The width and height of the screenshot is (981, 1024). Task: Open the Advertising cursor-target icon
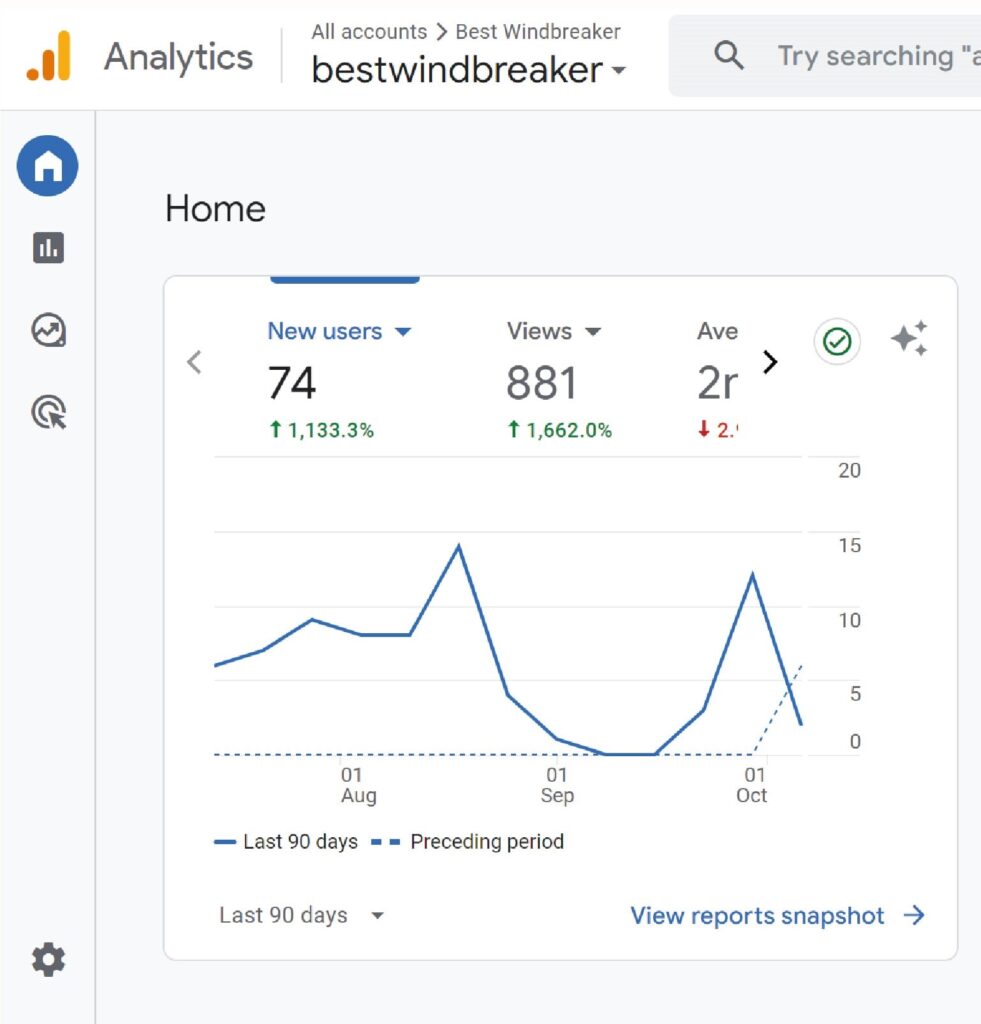click(x=49, y=413)
